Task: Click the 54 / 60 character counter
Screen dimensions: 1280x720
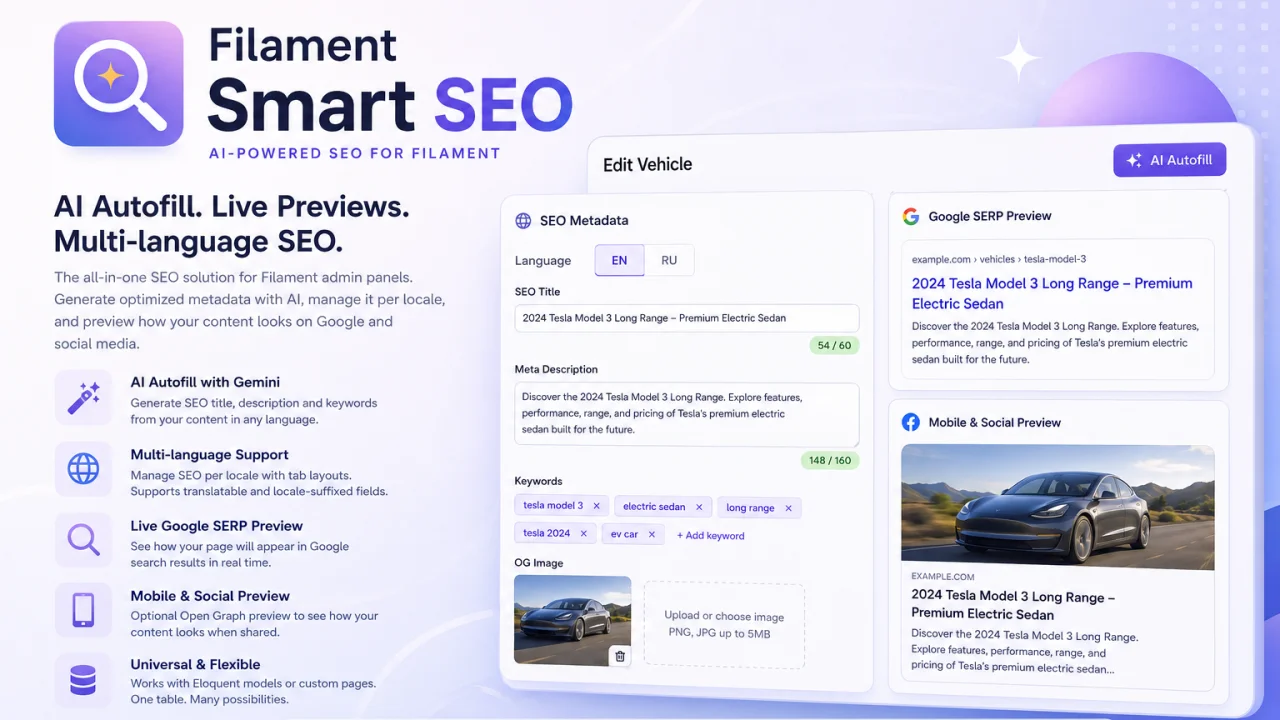Action: [x=834, y=345]
